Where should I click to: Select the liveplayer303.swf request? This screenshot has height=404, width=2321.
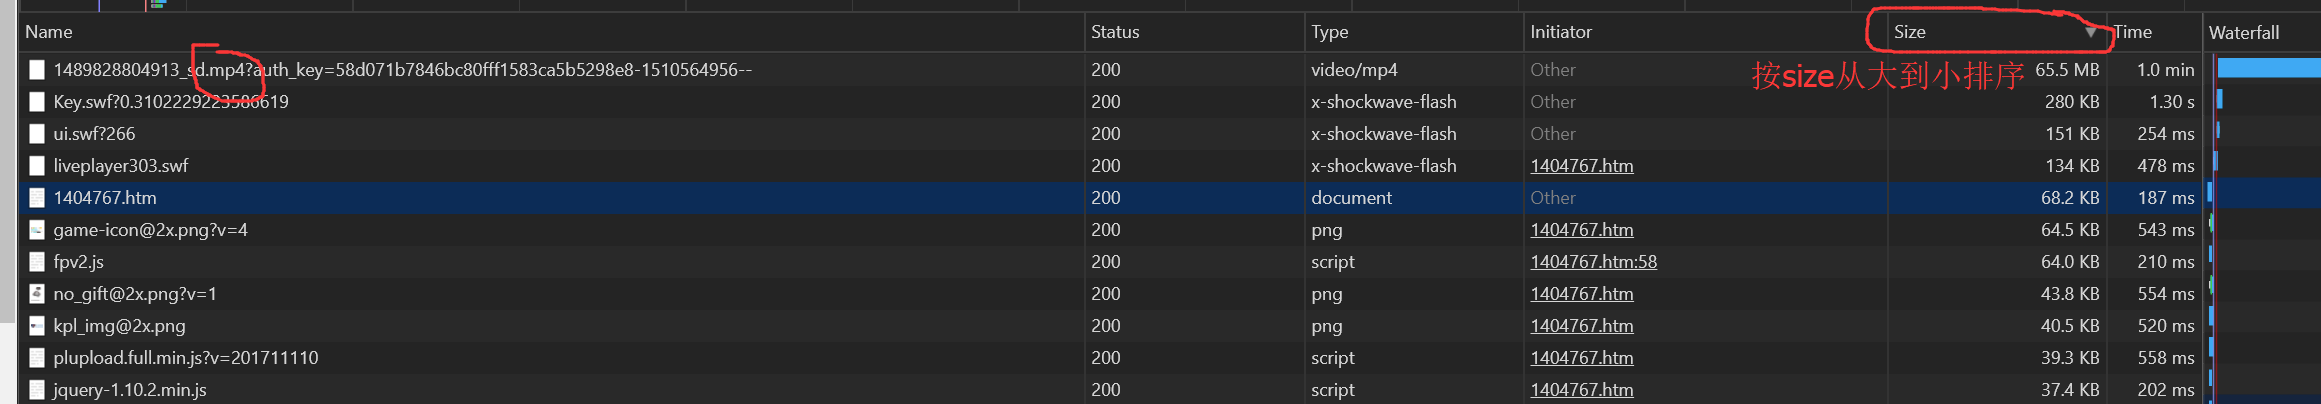pos(121,166)
